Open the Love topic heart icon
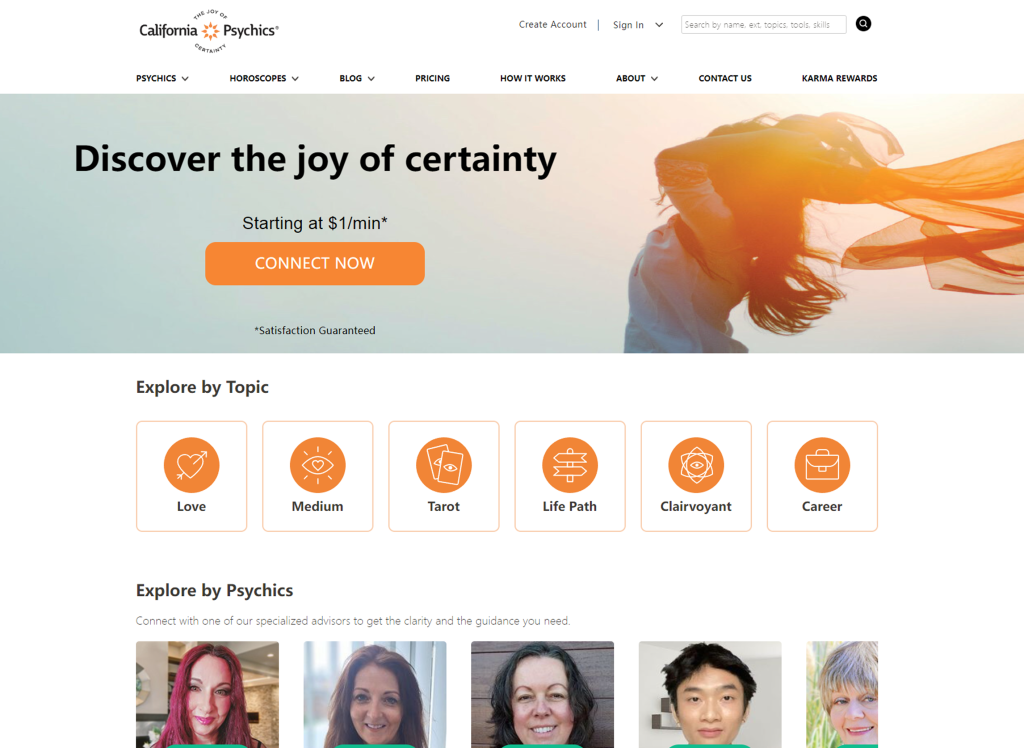The image size is (1024, 748). [191, 464]
